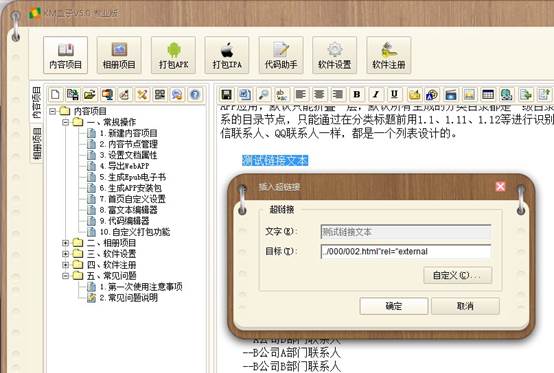Click the 打包IPA Apple button
The width and height of the screenshot is (554, 373).
227,55
